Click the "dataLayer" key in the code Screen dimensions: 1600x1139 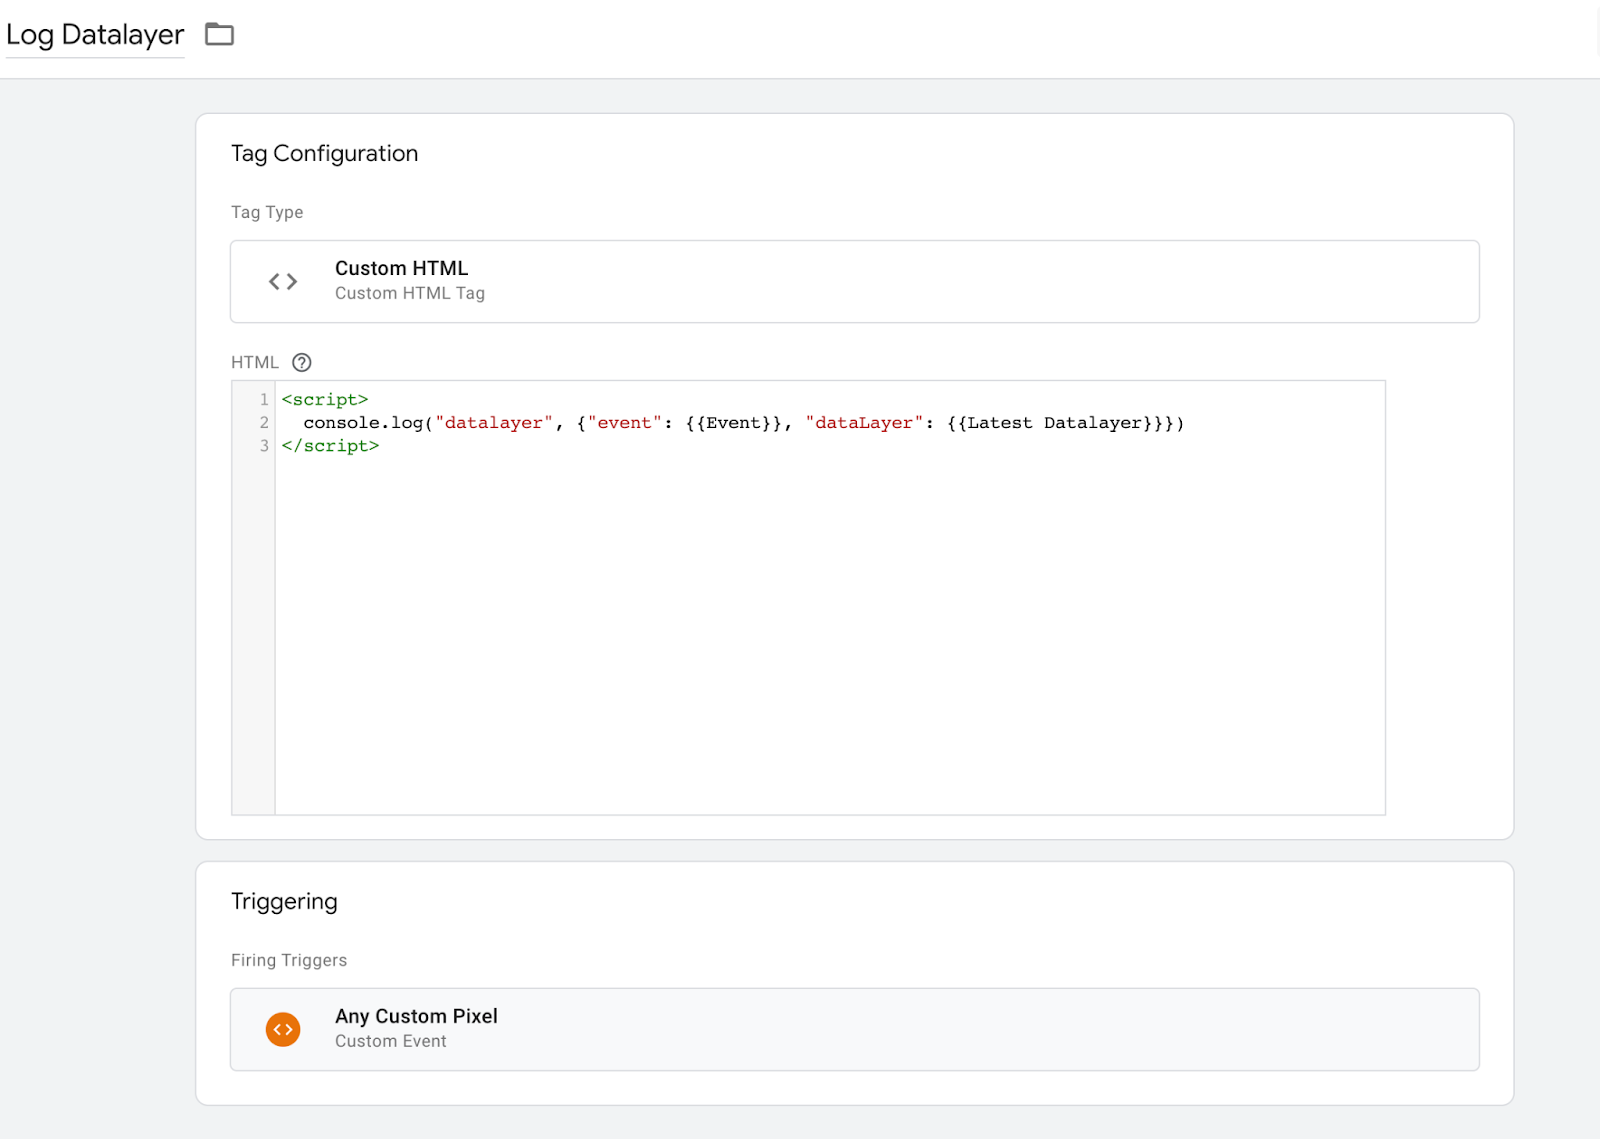coord(864,423)
